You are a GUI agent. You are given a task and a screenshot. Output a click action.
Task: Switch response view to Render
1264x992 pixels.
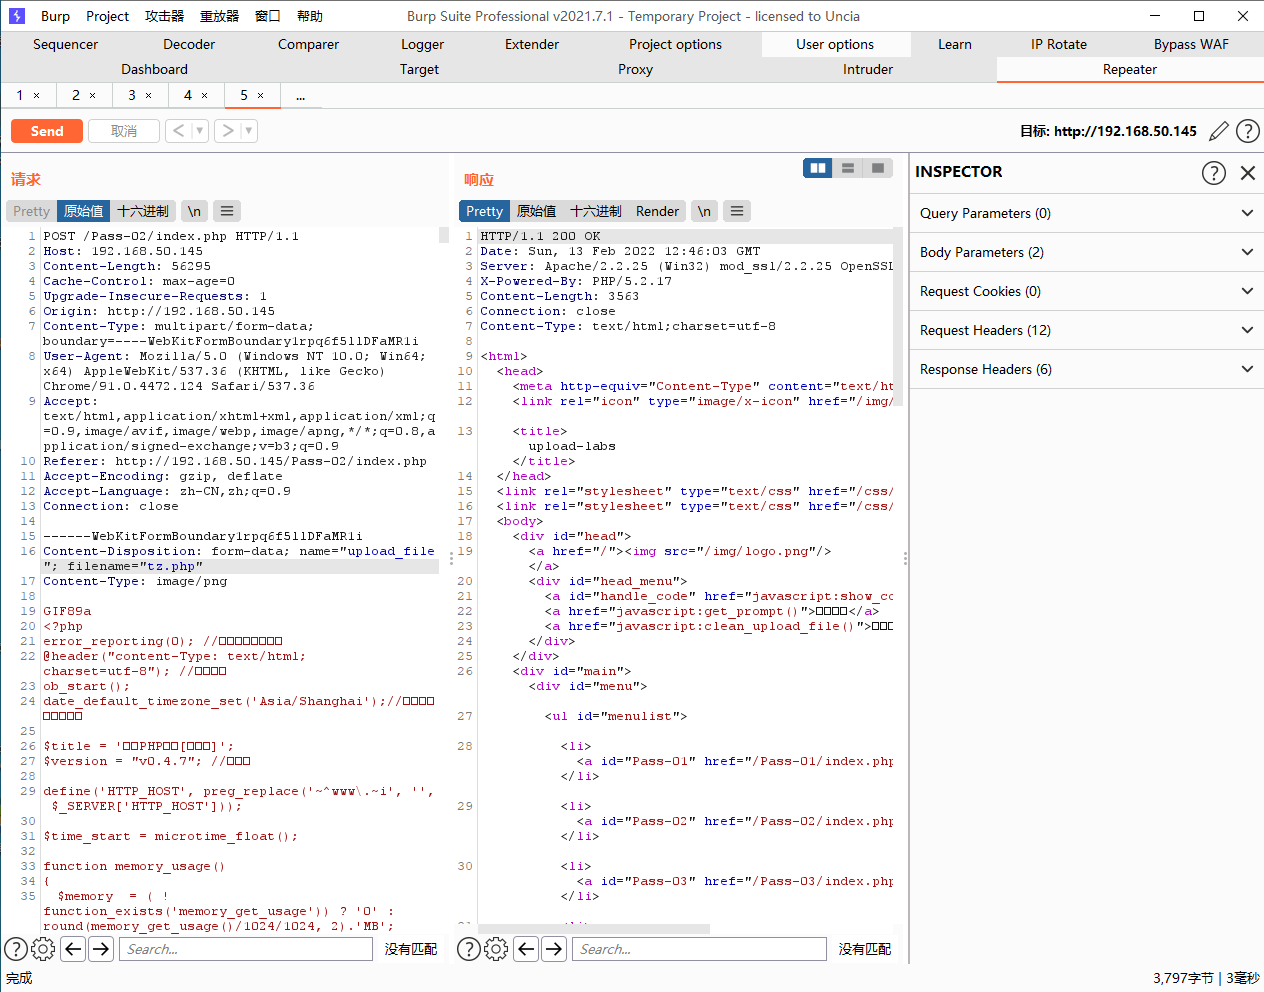click(657, 211)
